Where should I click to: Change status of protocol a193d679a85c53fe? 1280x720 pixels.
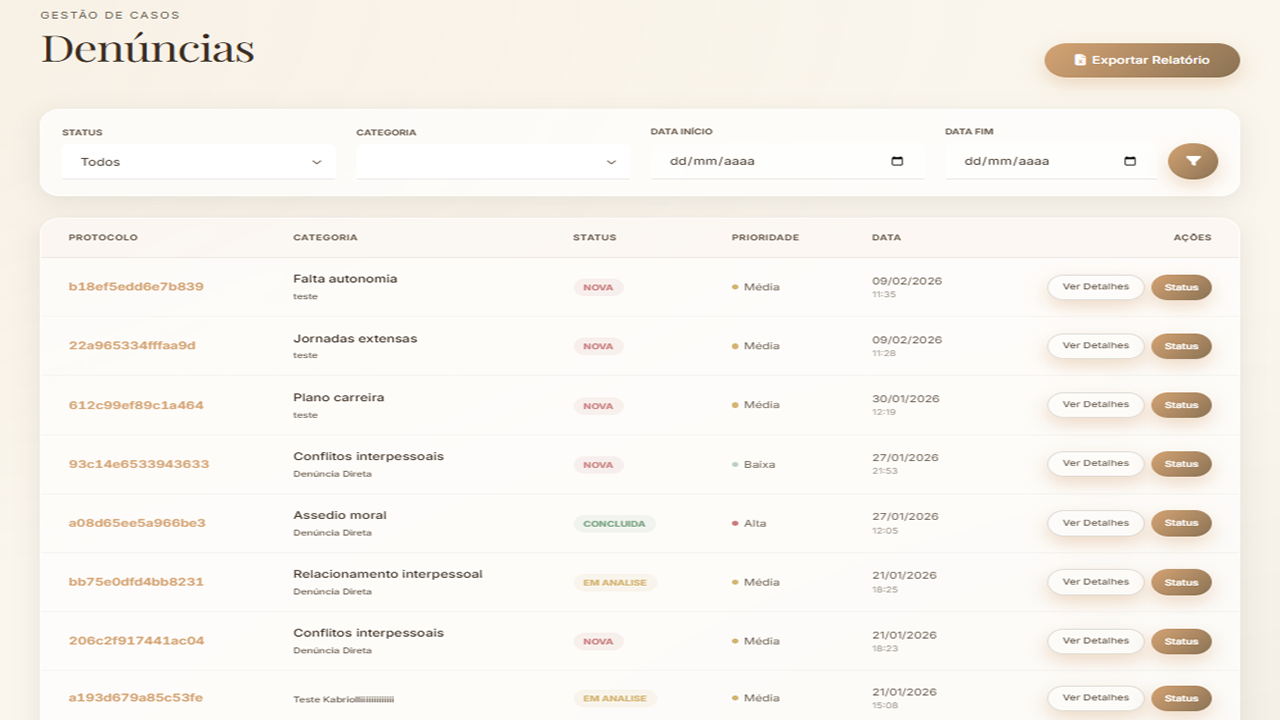tap(1181, 698)
